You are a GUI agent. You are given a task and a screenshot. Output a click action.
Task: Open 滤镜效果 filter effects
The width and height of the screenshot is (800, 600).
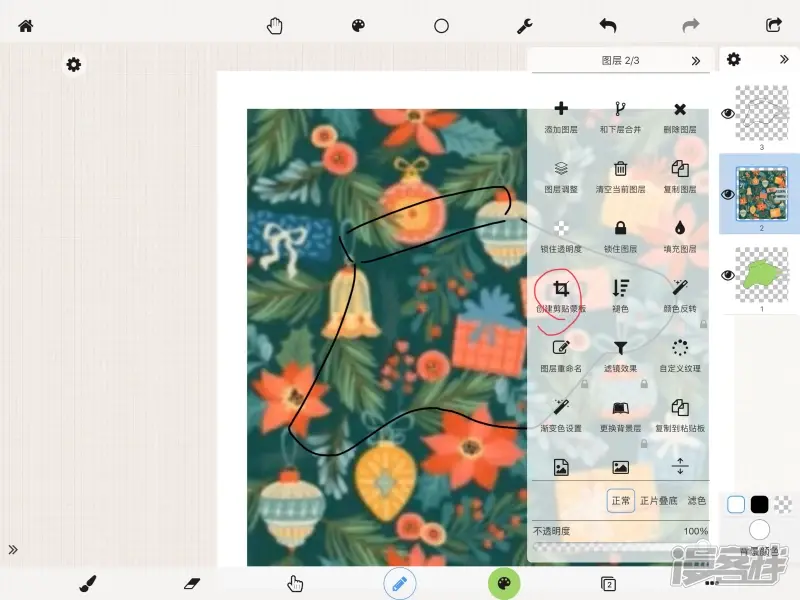coord(620,348)
